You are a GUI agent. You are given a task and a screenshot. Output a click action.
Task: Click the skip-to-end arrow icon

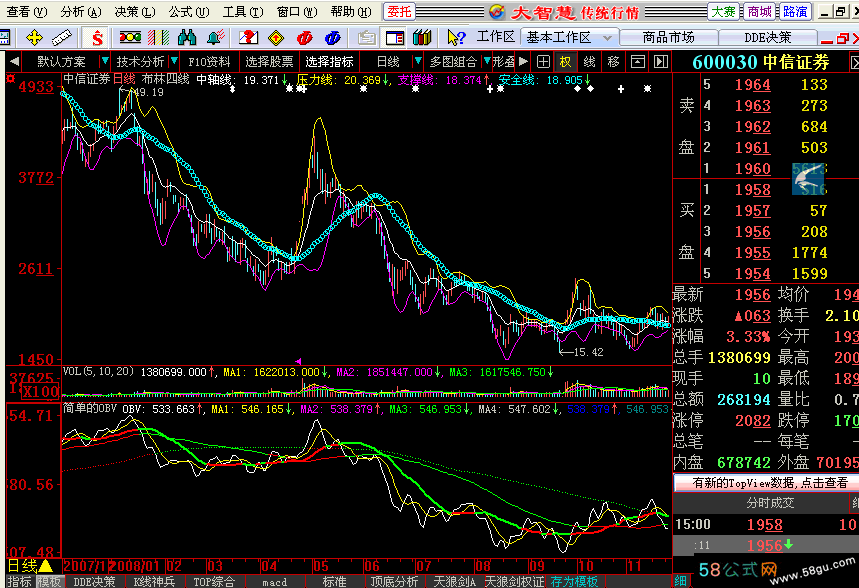tap(661, 62)
